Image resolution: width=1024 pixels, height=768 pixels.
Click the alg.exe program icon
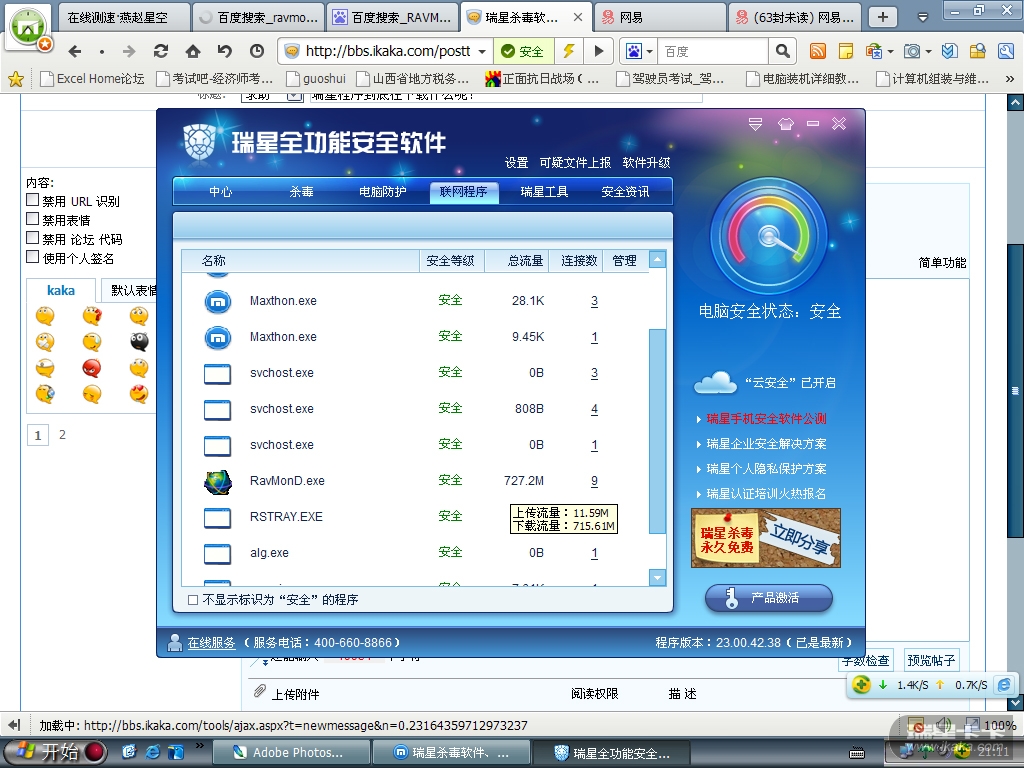[x=217, y=553]
